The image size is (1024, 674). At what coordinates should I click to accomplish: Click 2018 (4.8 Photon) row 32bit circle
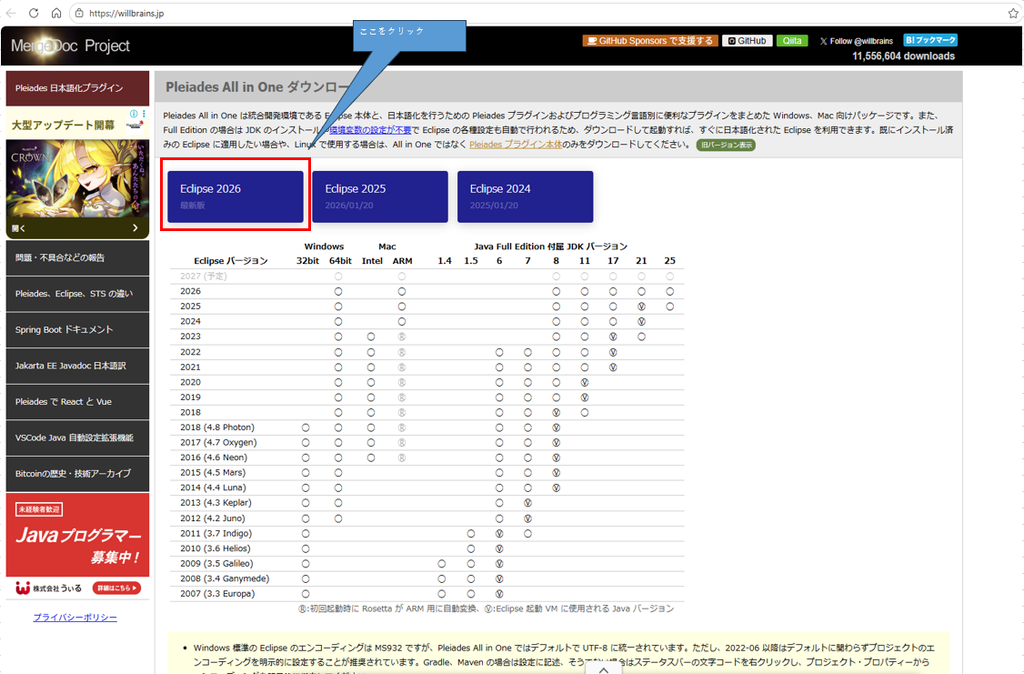tap(306, 427)
